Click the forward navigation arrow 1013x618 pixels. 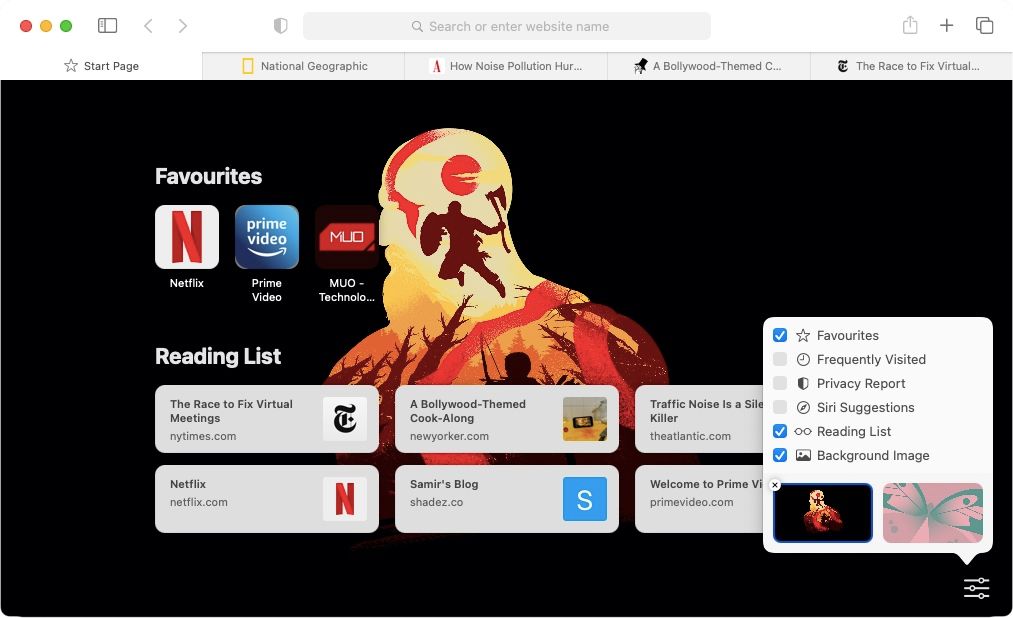(x=183, y=26)
